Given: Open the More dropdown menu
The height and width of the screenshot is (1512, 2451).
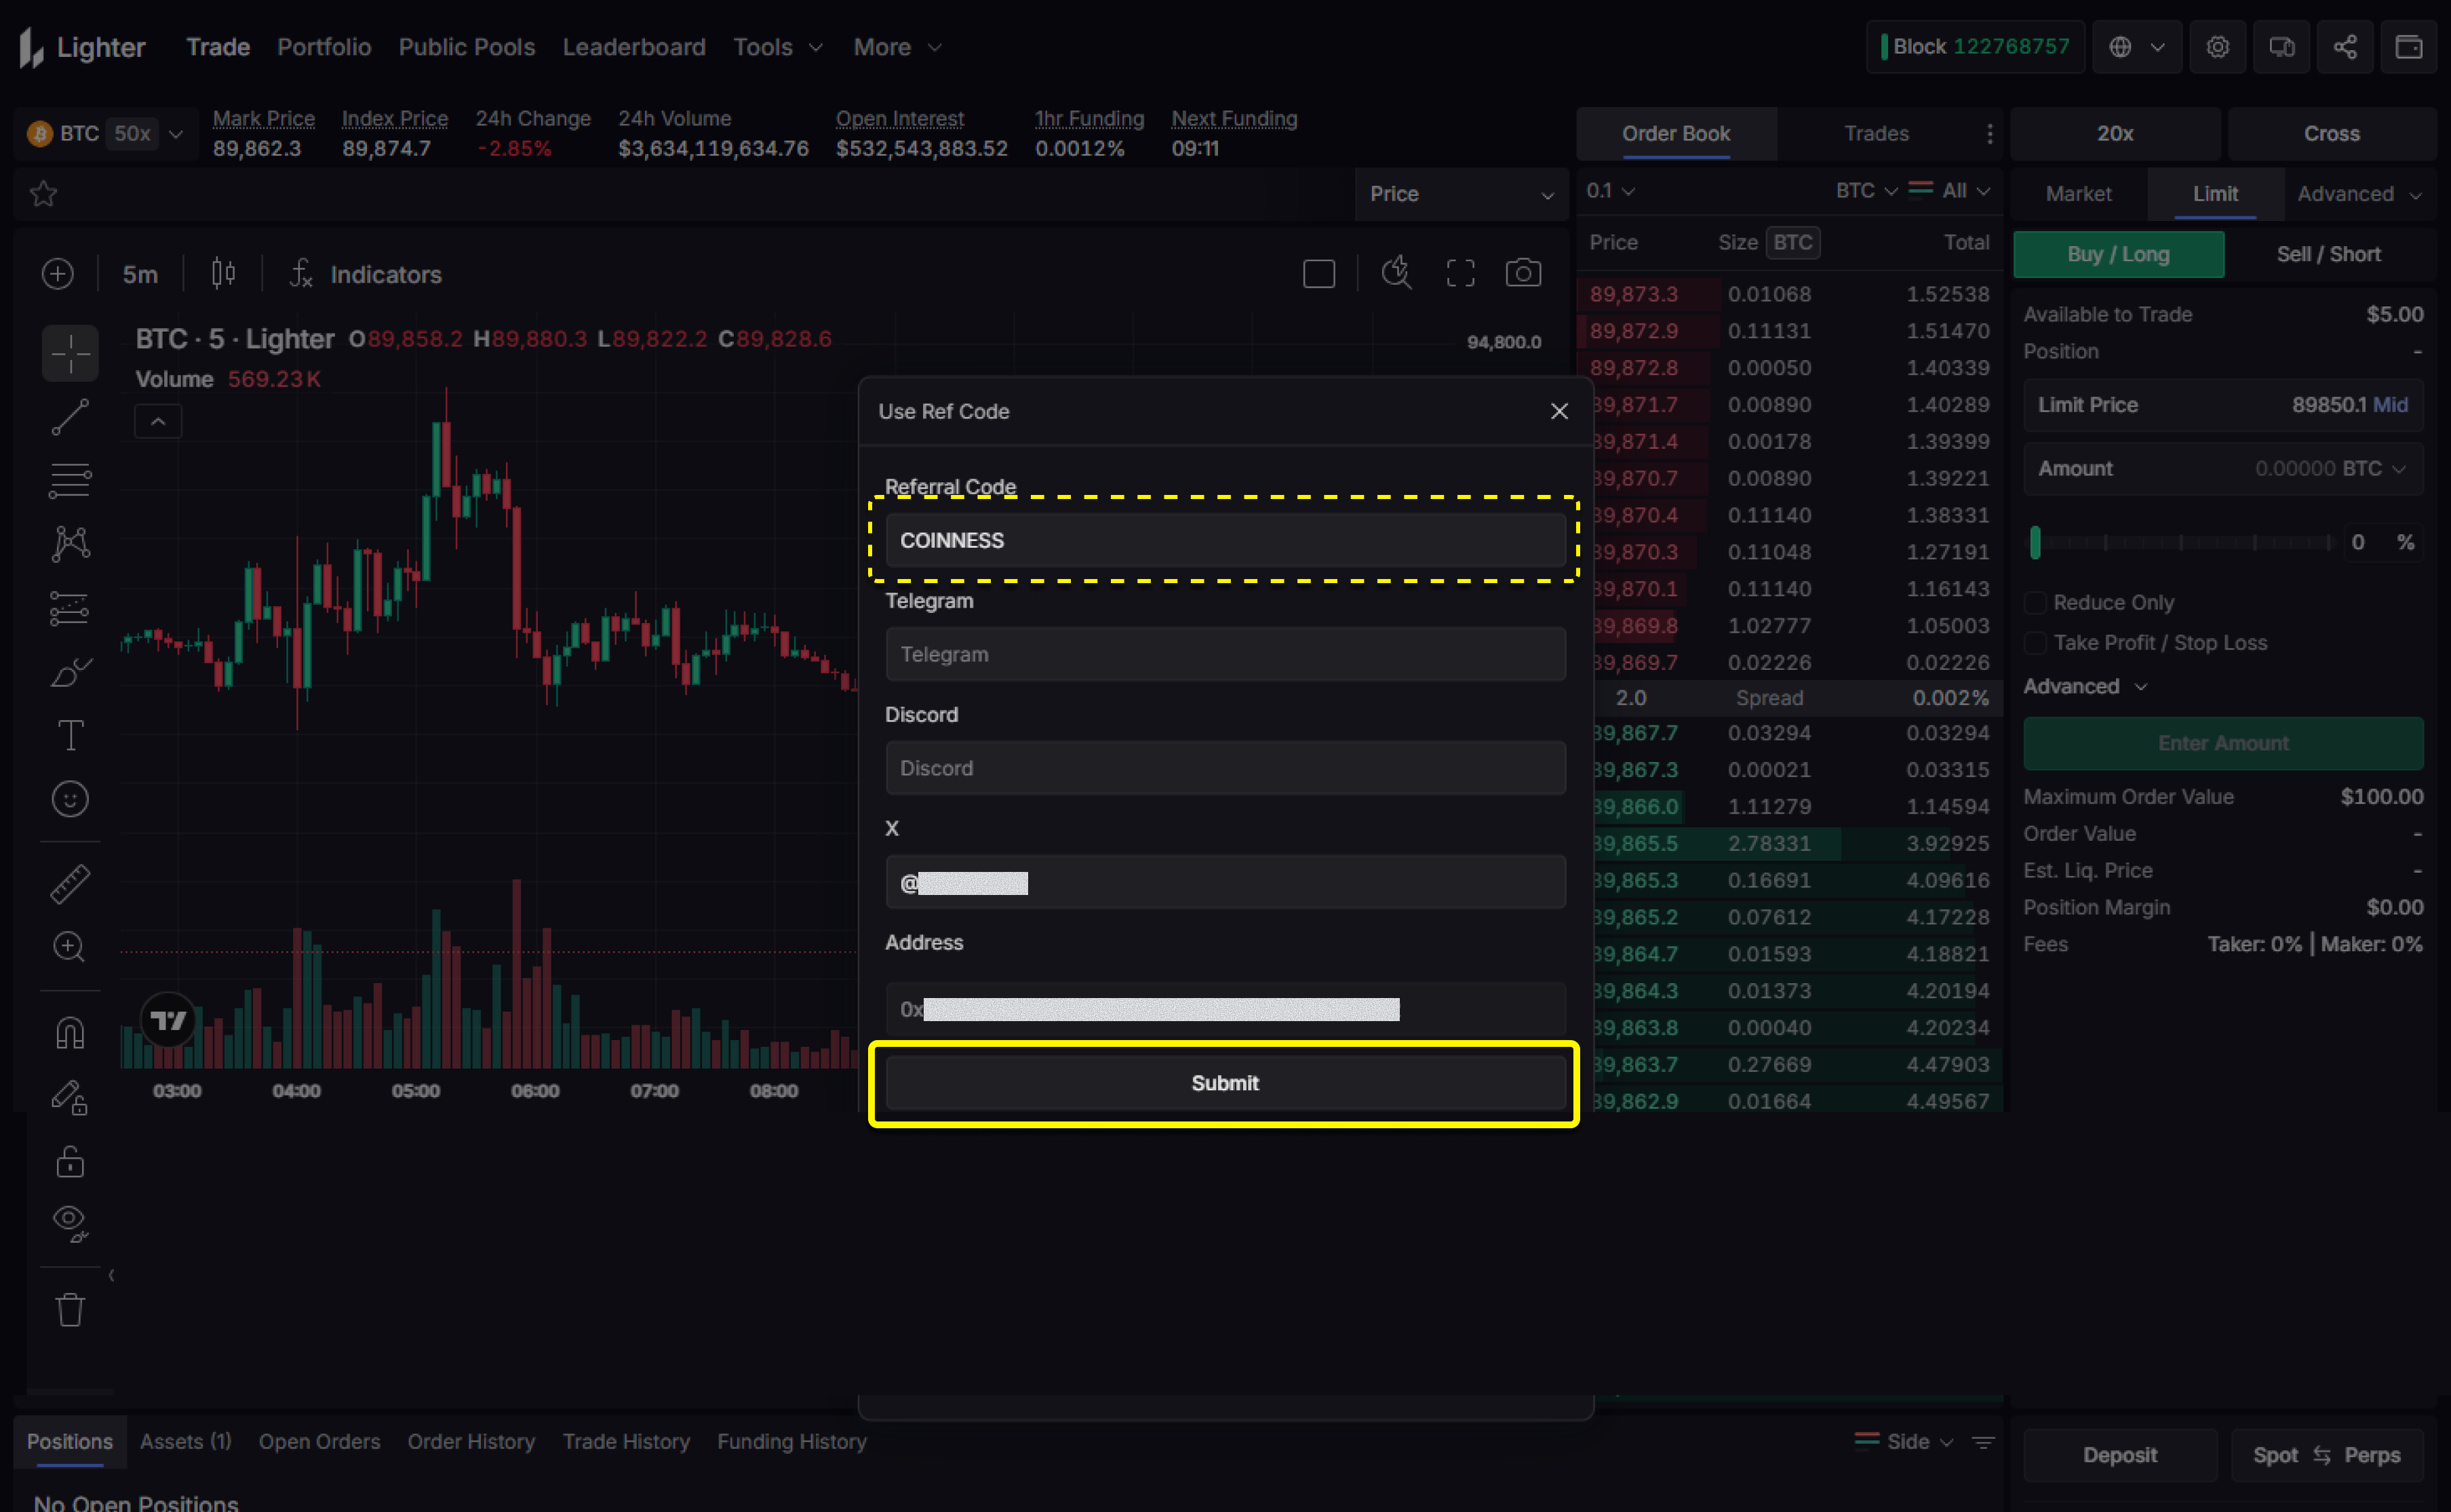Looking at the screenshot, I should pyautogui.click(x=897, y=47).
